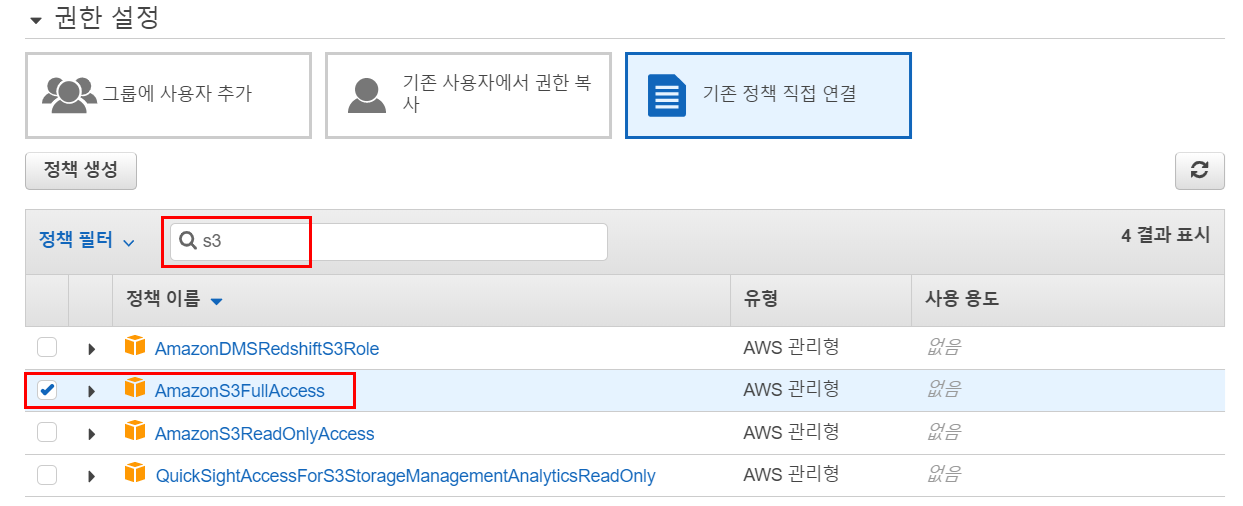Click 없음 in AmazonS3FullAccess row
The width and height of the screenshot is (1243, 506).
click(x=944, y=389)
